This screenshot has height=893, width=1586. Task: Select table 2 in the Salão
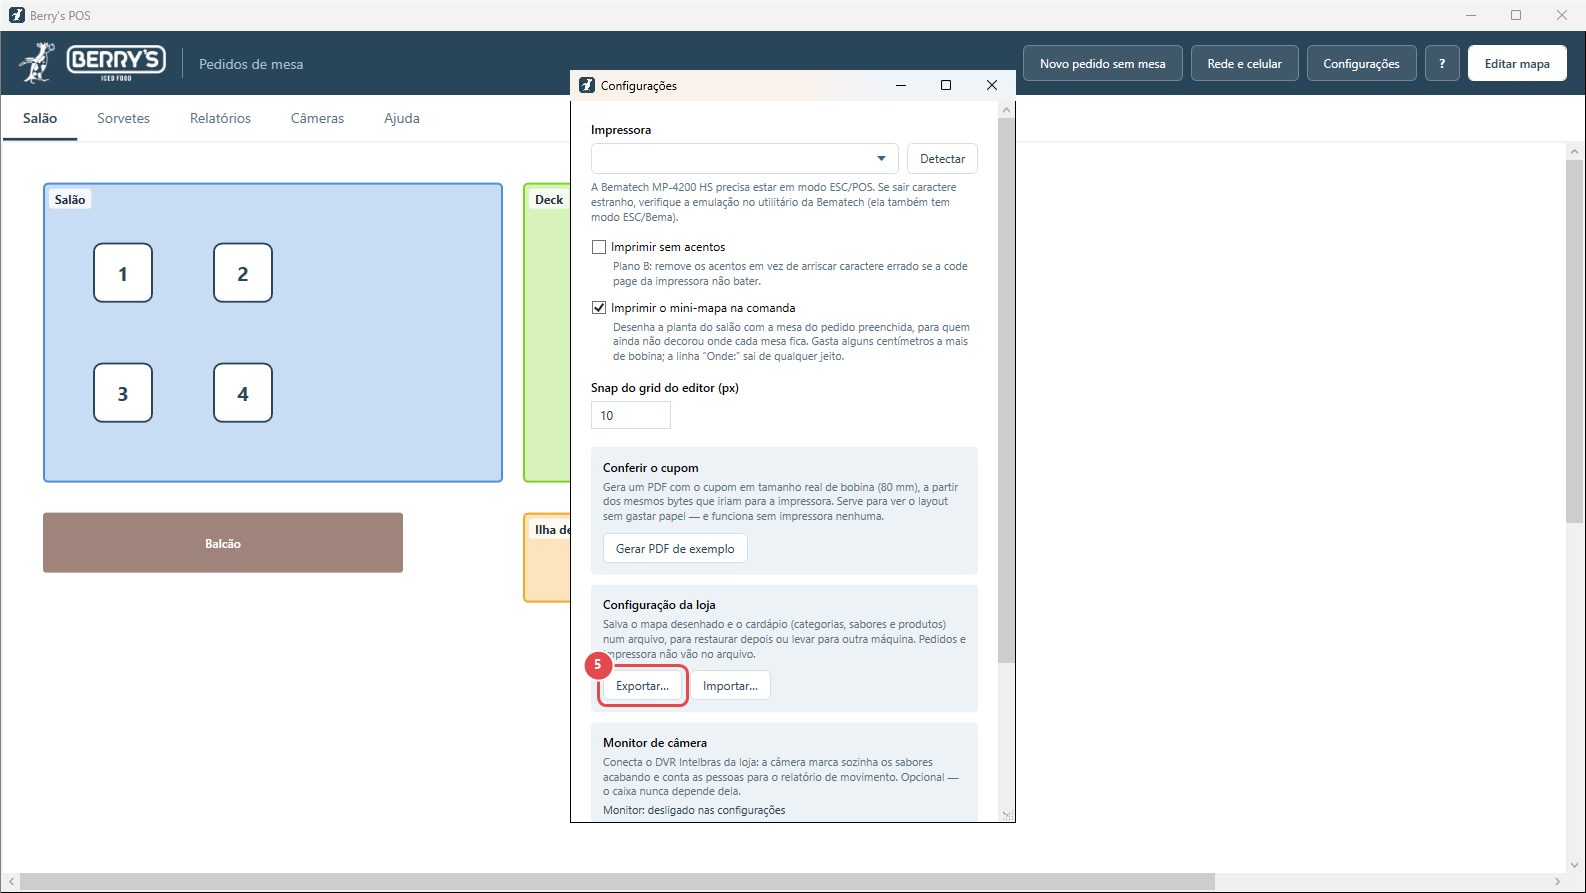(x=243, y=273)
